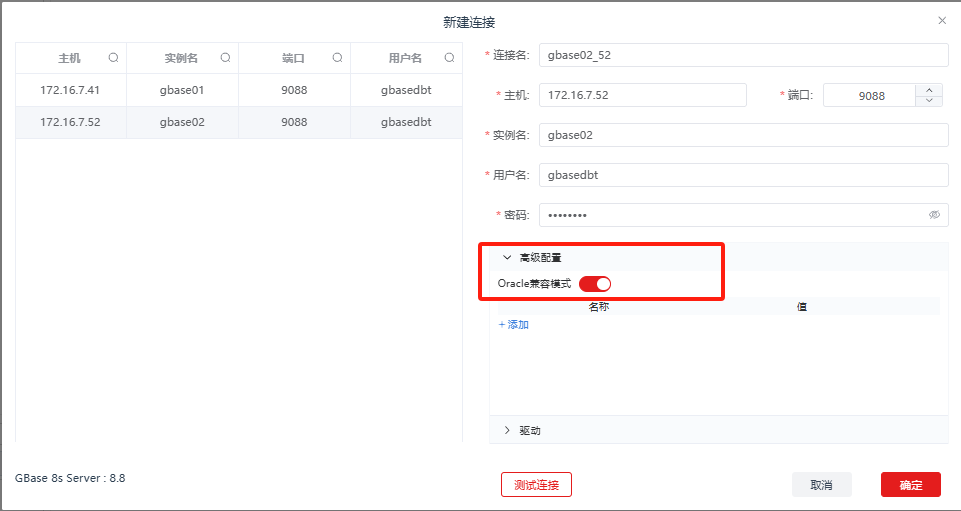This screenshot has height=511, width=961.
Task: Click search icon in 用户名 column header
Action: click(x=449, y=58)
